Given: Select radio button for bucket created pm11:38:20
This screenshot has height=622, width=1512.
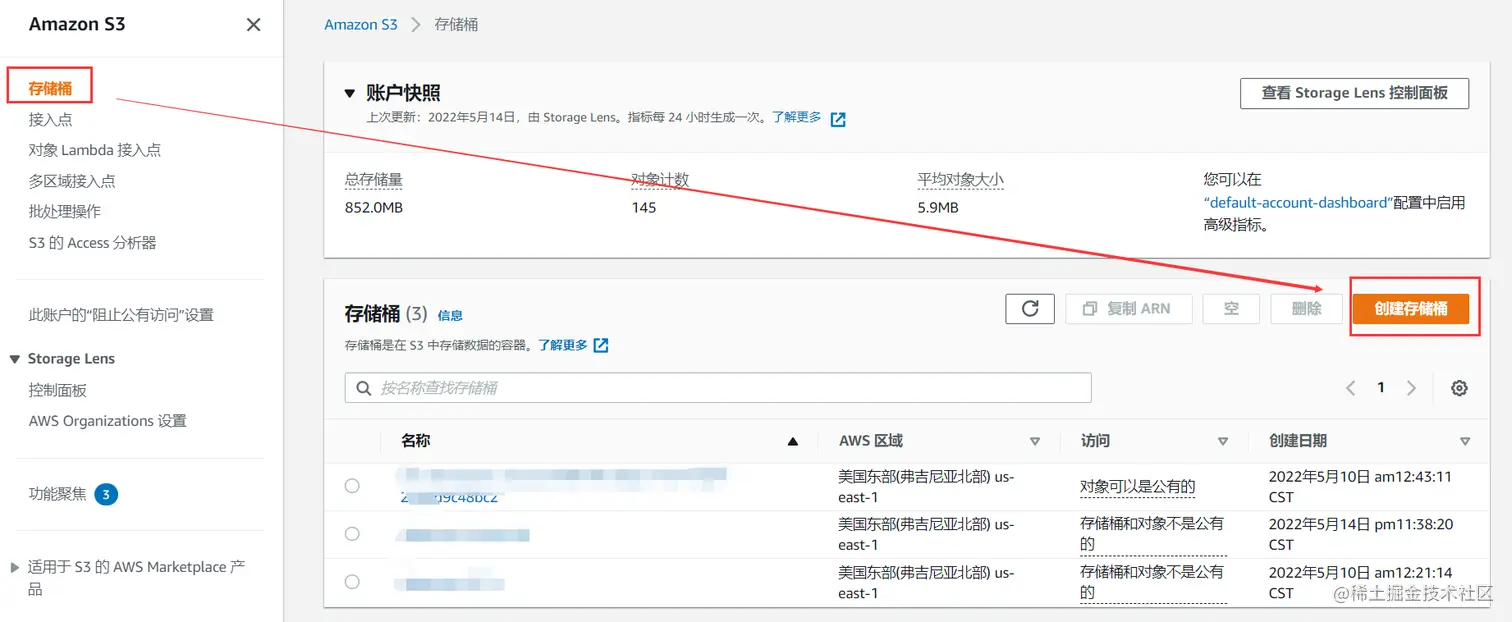Looking at the screenshot, I should coord(352,534).
